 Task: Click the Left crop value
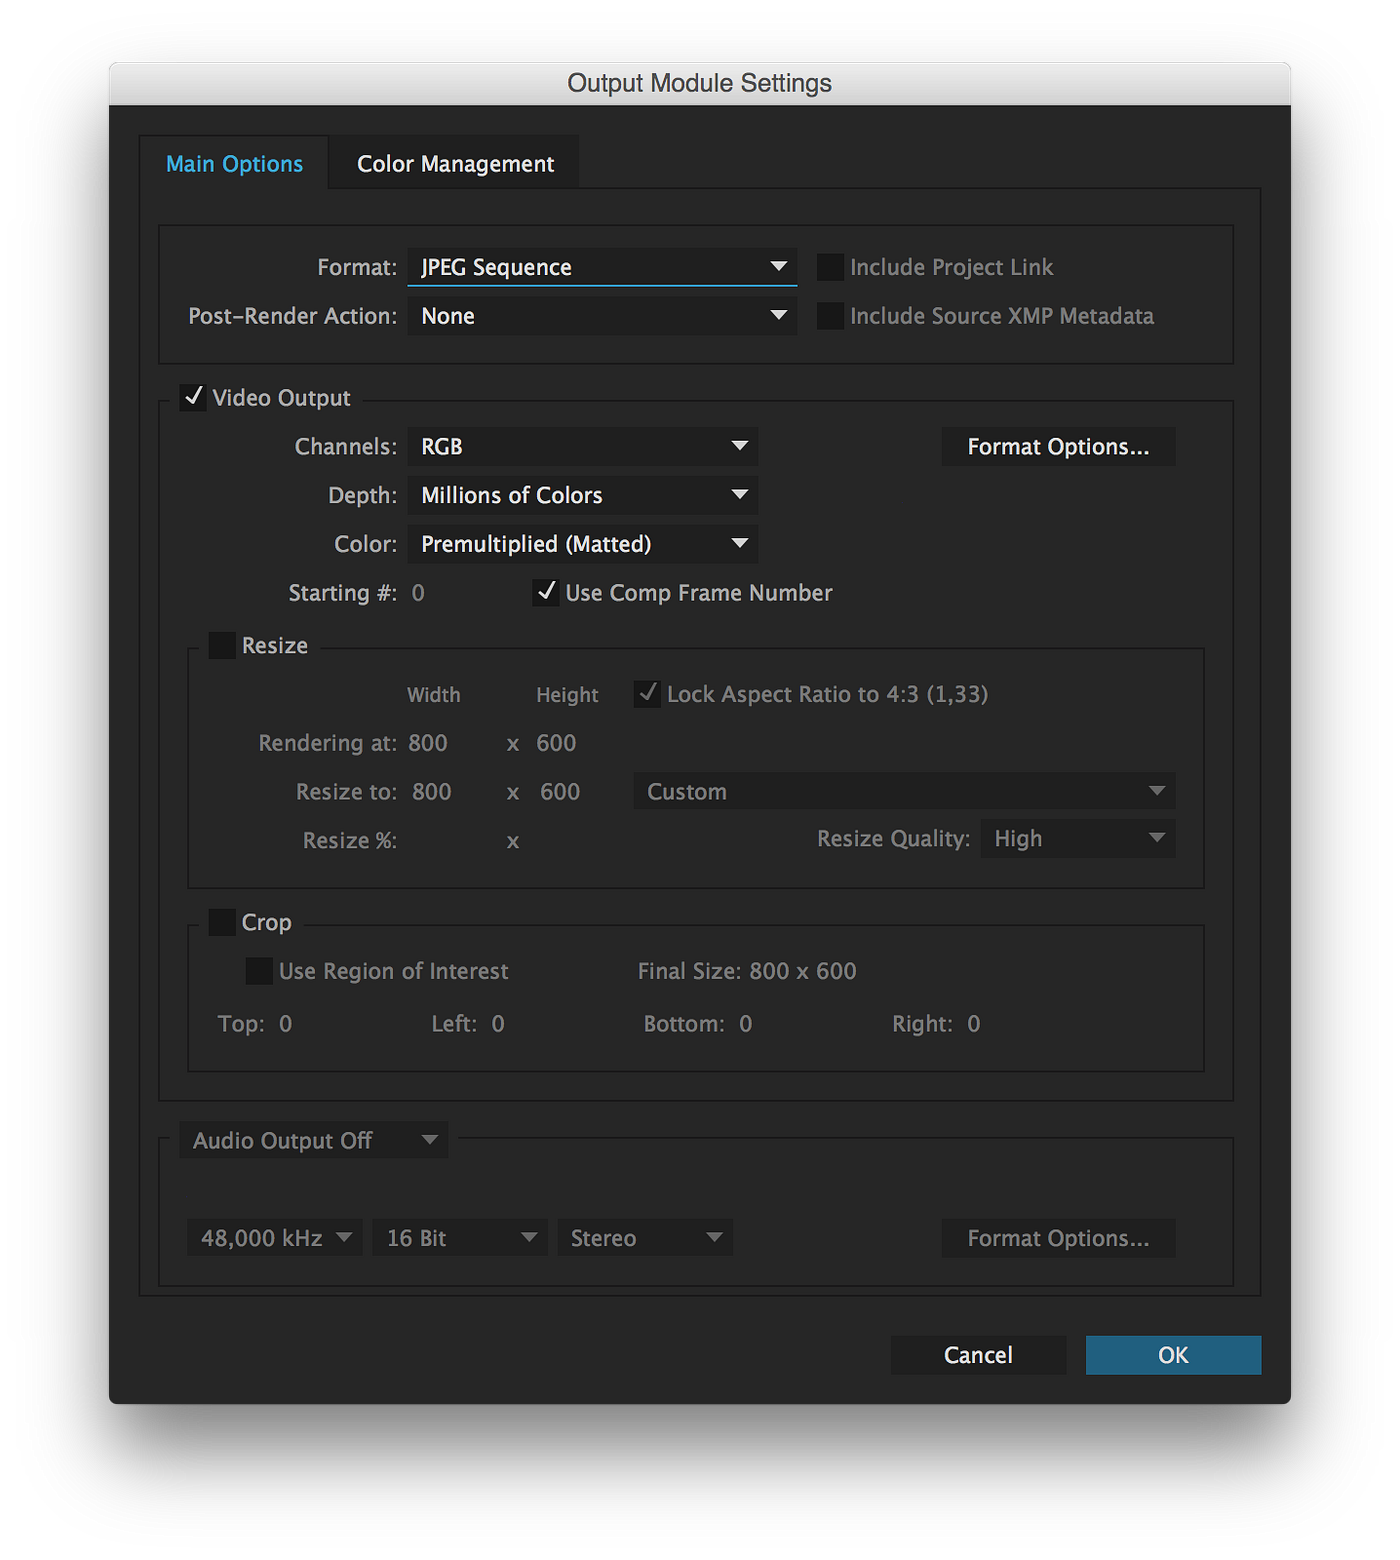[x=498, y=1024]
